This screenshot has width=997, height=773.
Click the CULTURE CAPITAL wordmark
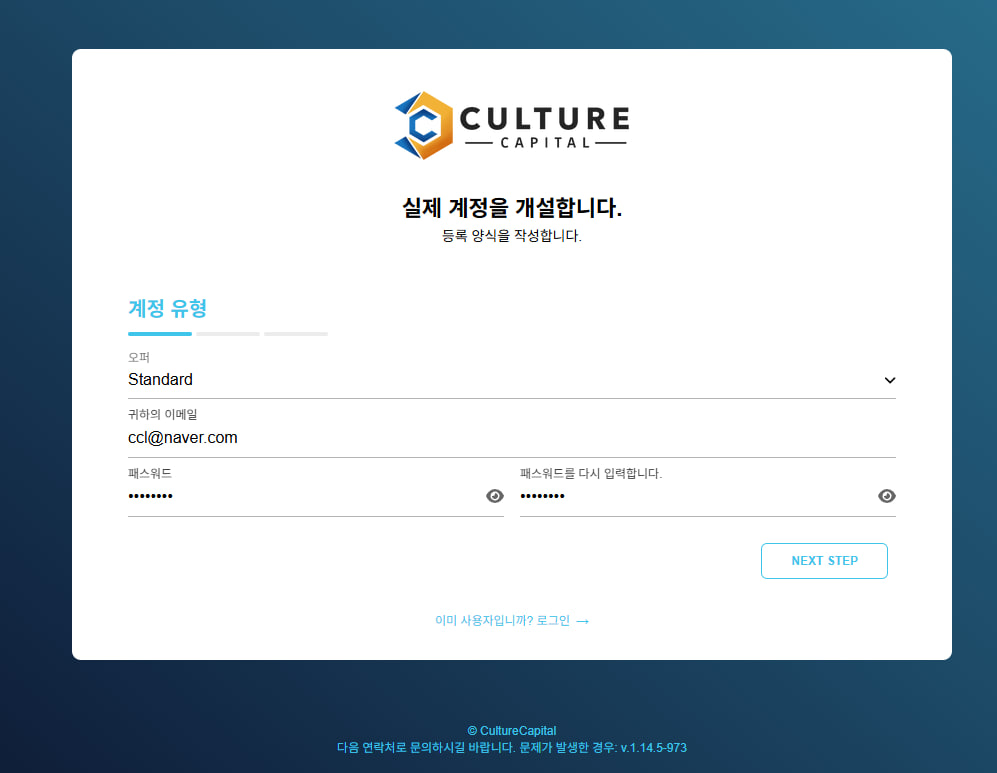pos(544,127)
